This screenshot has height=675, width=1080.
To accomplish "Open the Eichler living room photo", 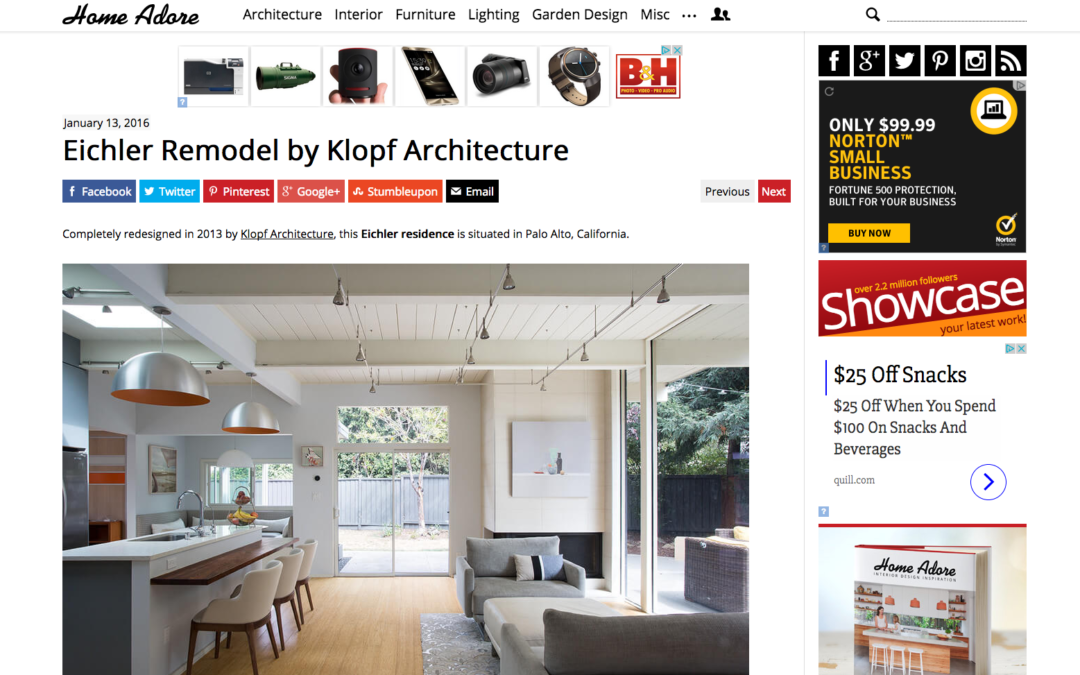I will point(406,469).
